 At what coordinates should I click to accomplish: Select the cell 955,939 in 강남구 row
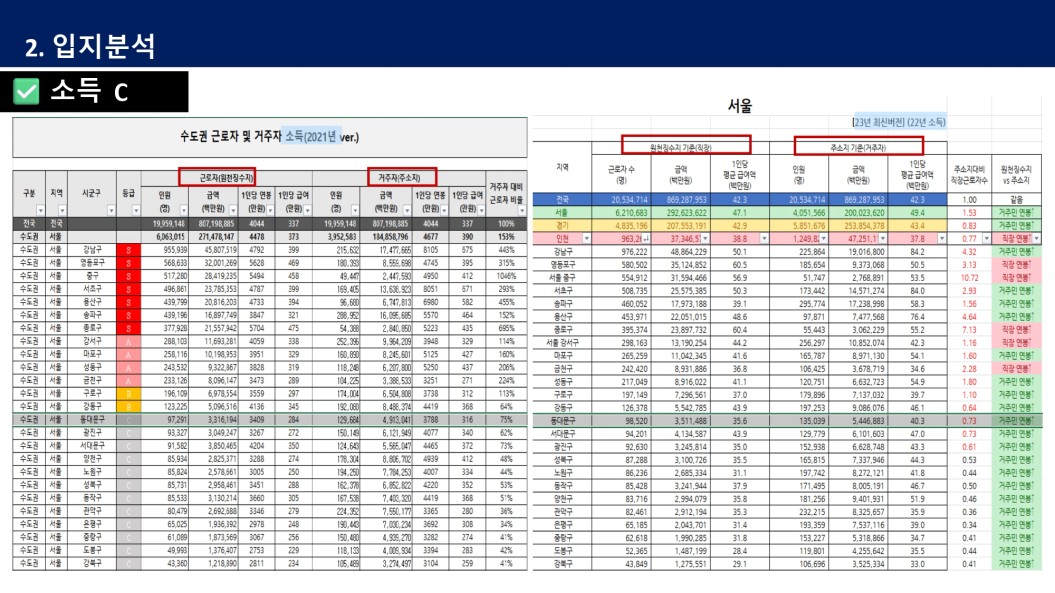pyautogui.click(x=165, y=250)
